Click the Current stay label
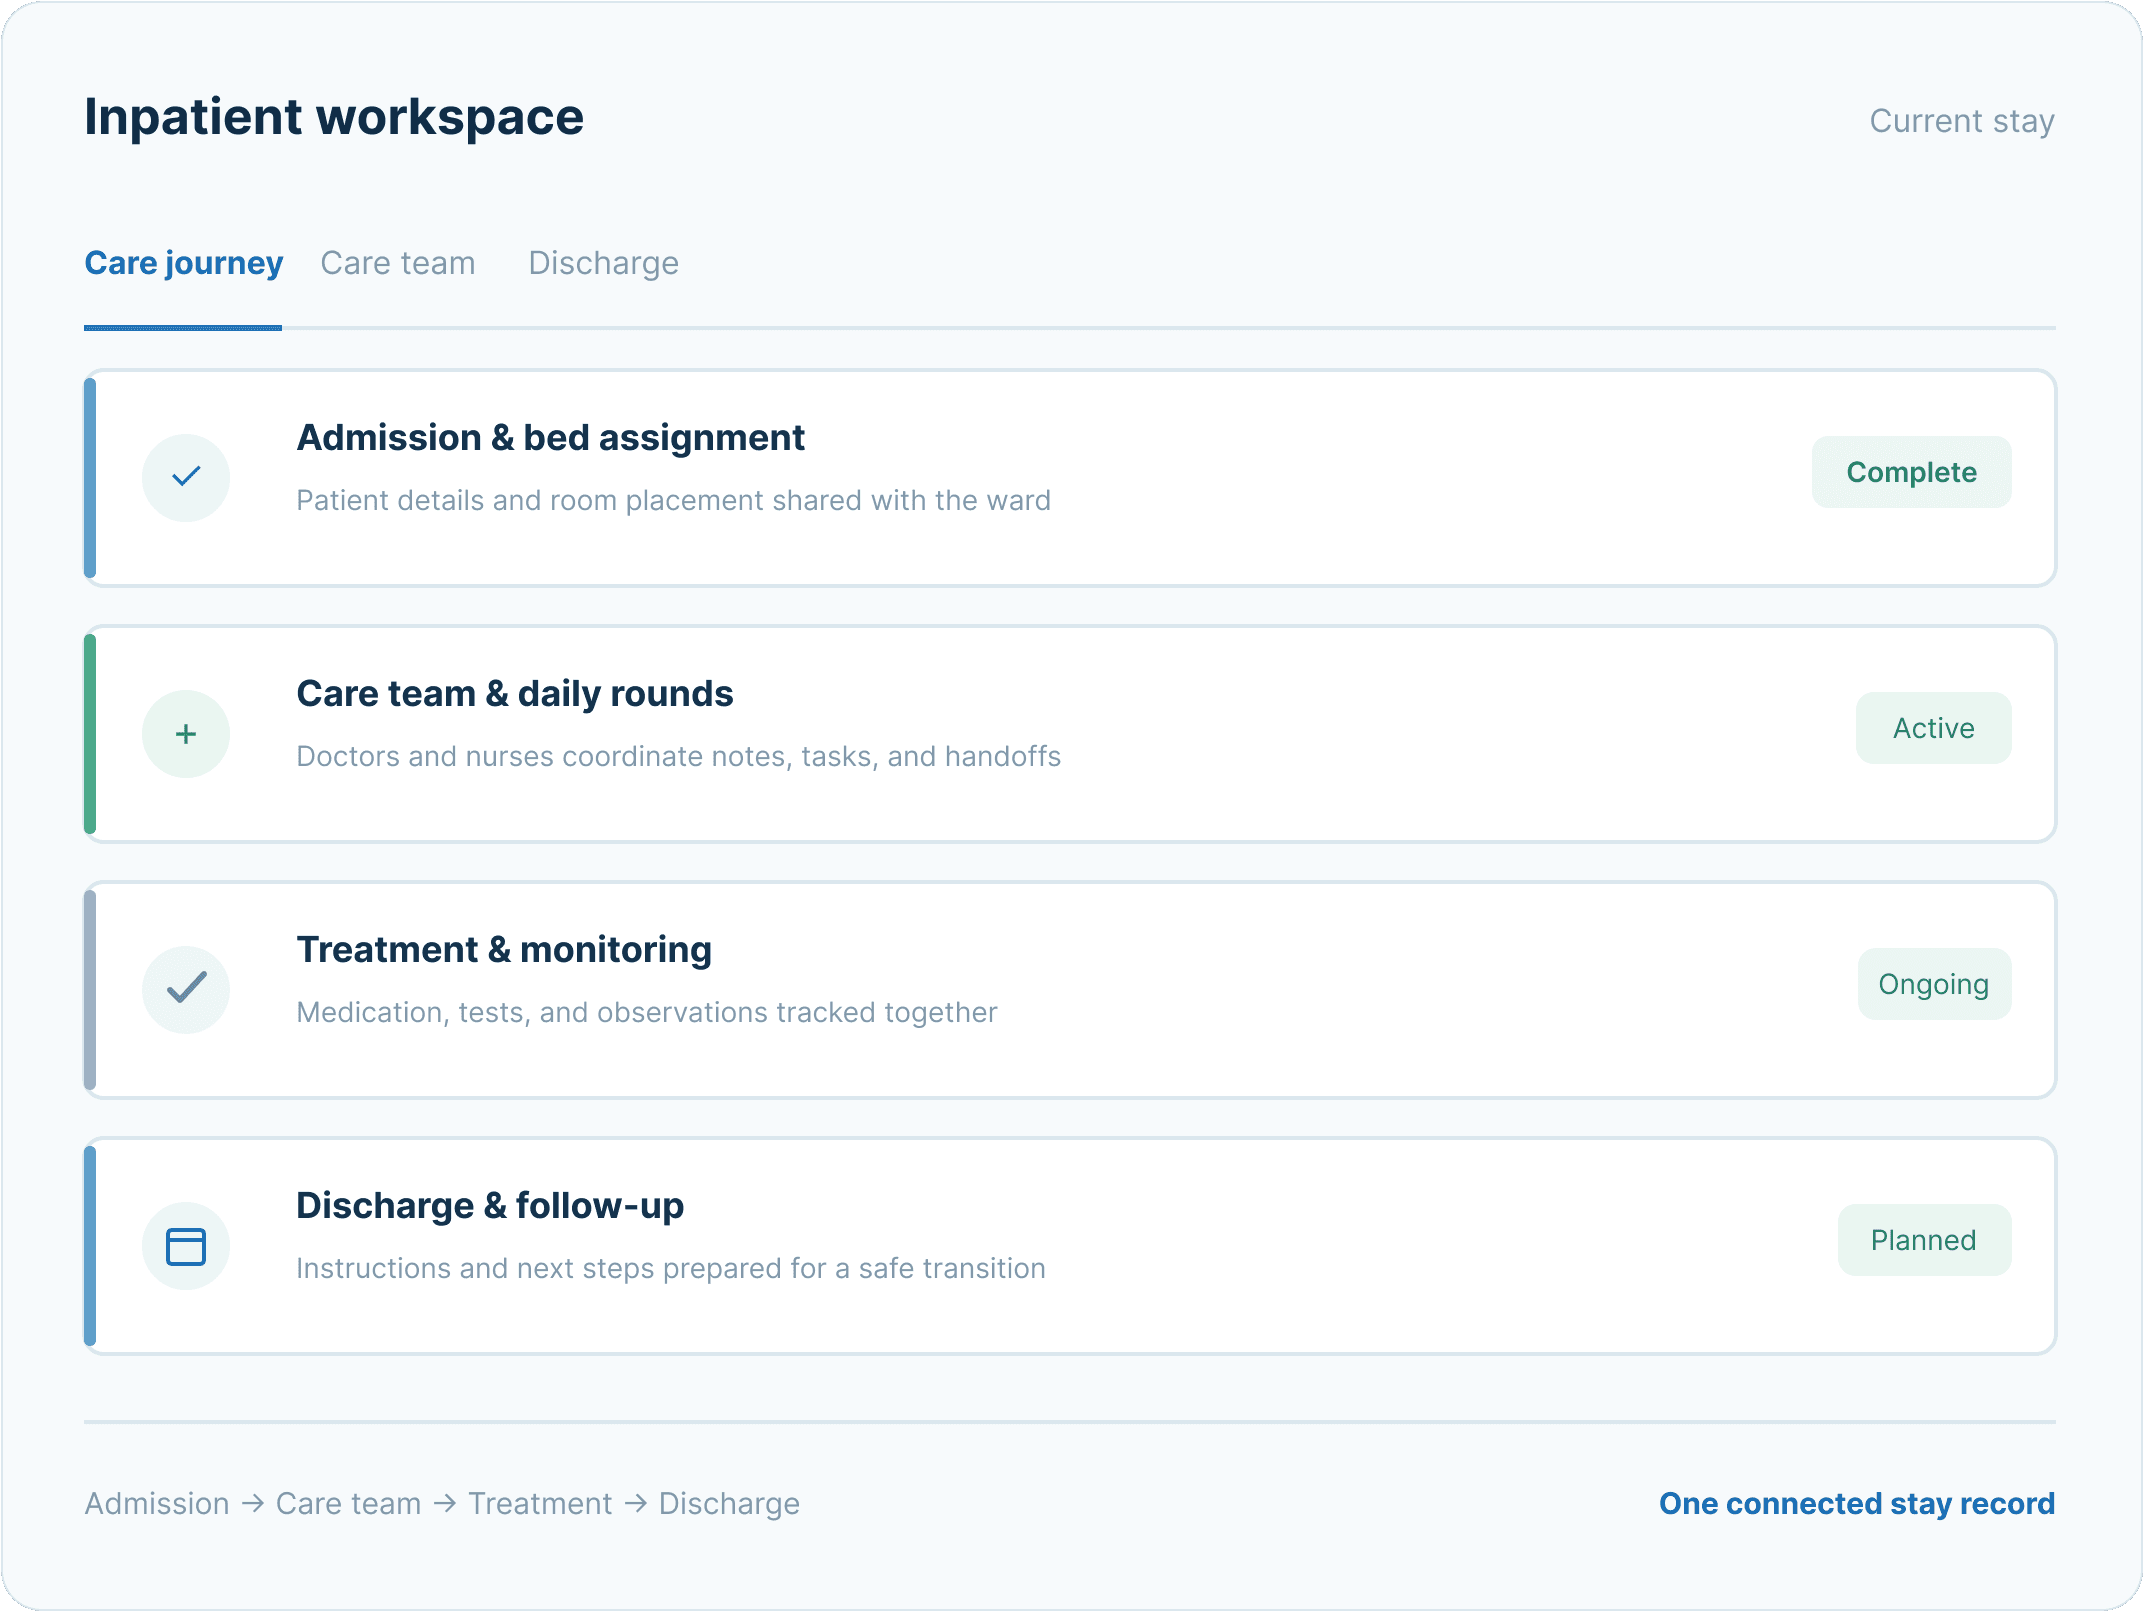This screenshot has height=1612, width=2144. coord(1962,121)
